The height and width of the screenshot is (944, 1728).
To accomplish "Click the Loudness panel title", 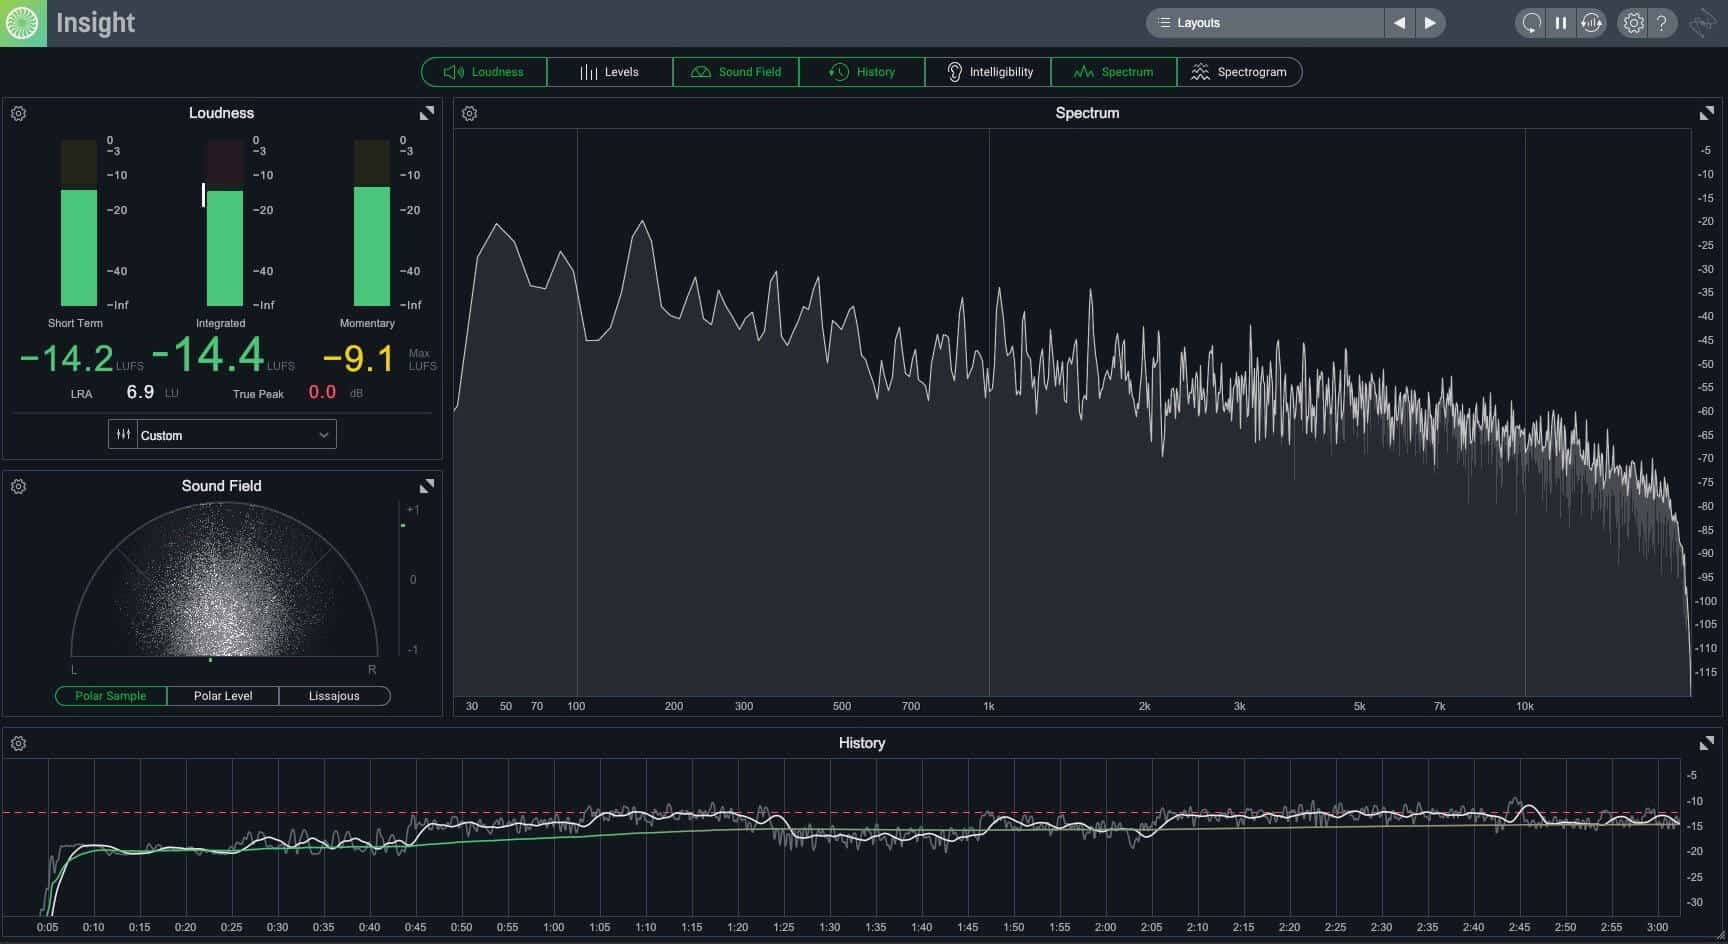I will 221,113.
